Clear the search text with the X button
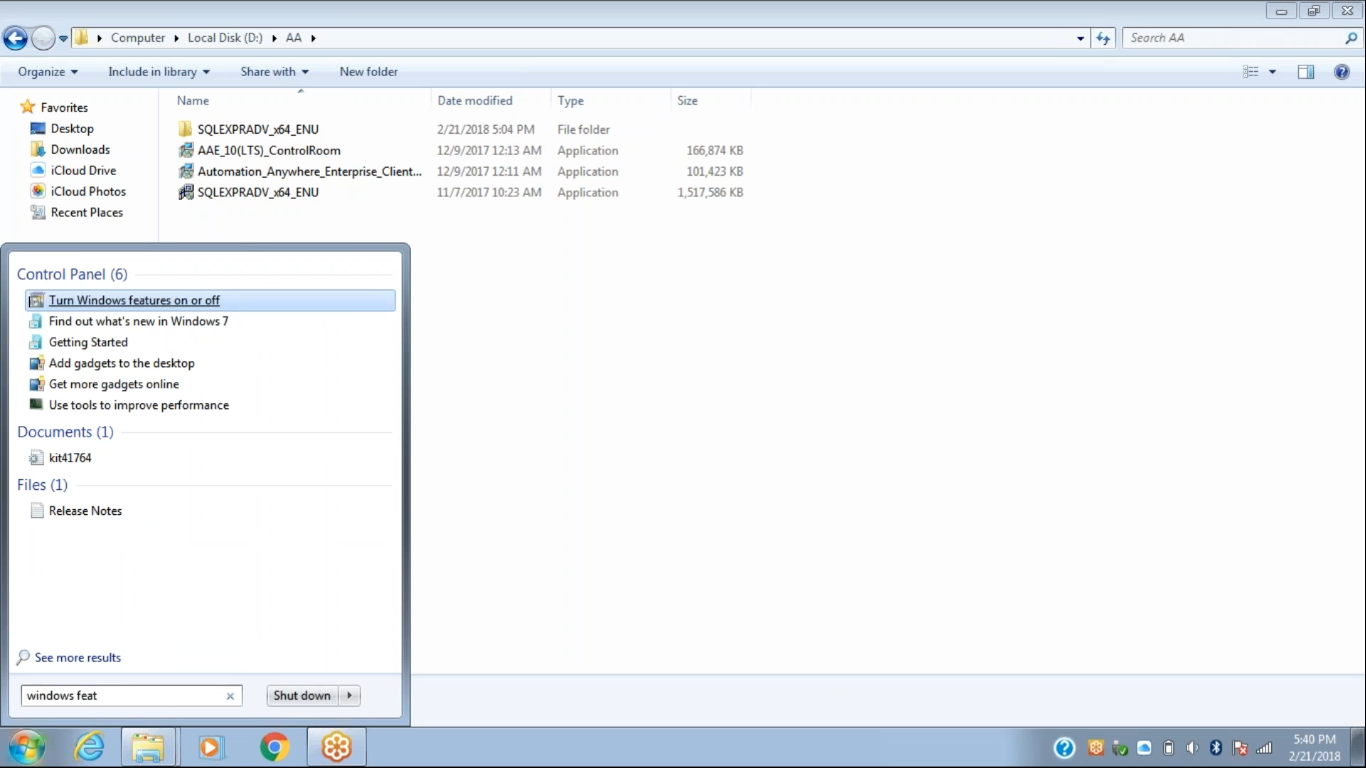Screen dimensions: 1366x768 pos(230,696)
